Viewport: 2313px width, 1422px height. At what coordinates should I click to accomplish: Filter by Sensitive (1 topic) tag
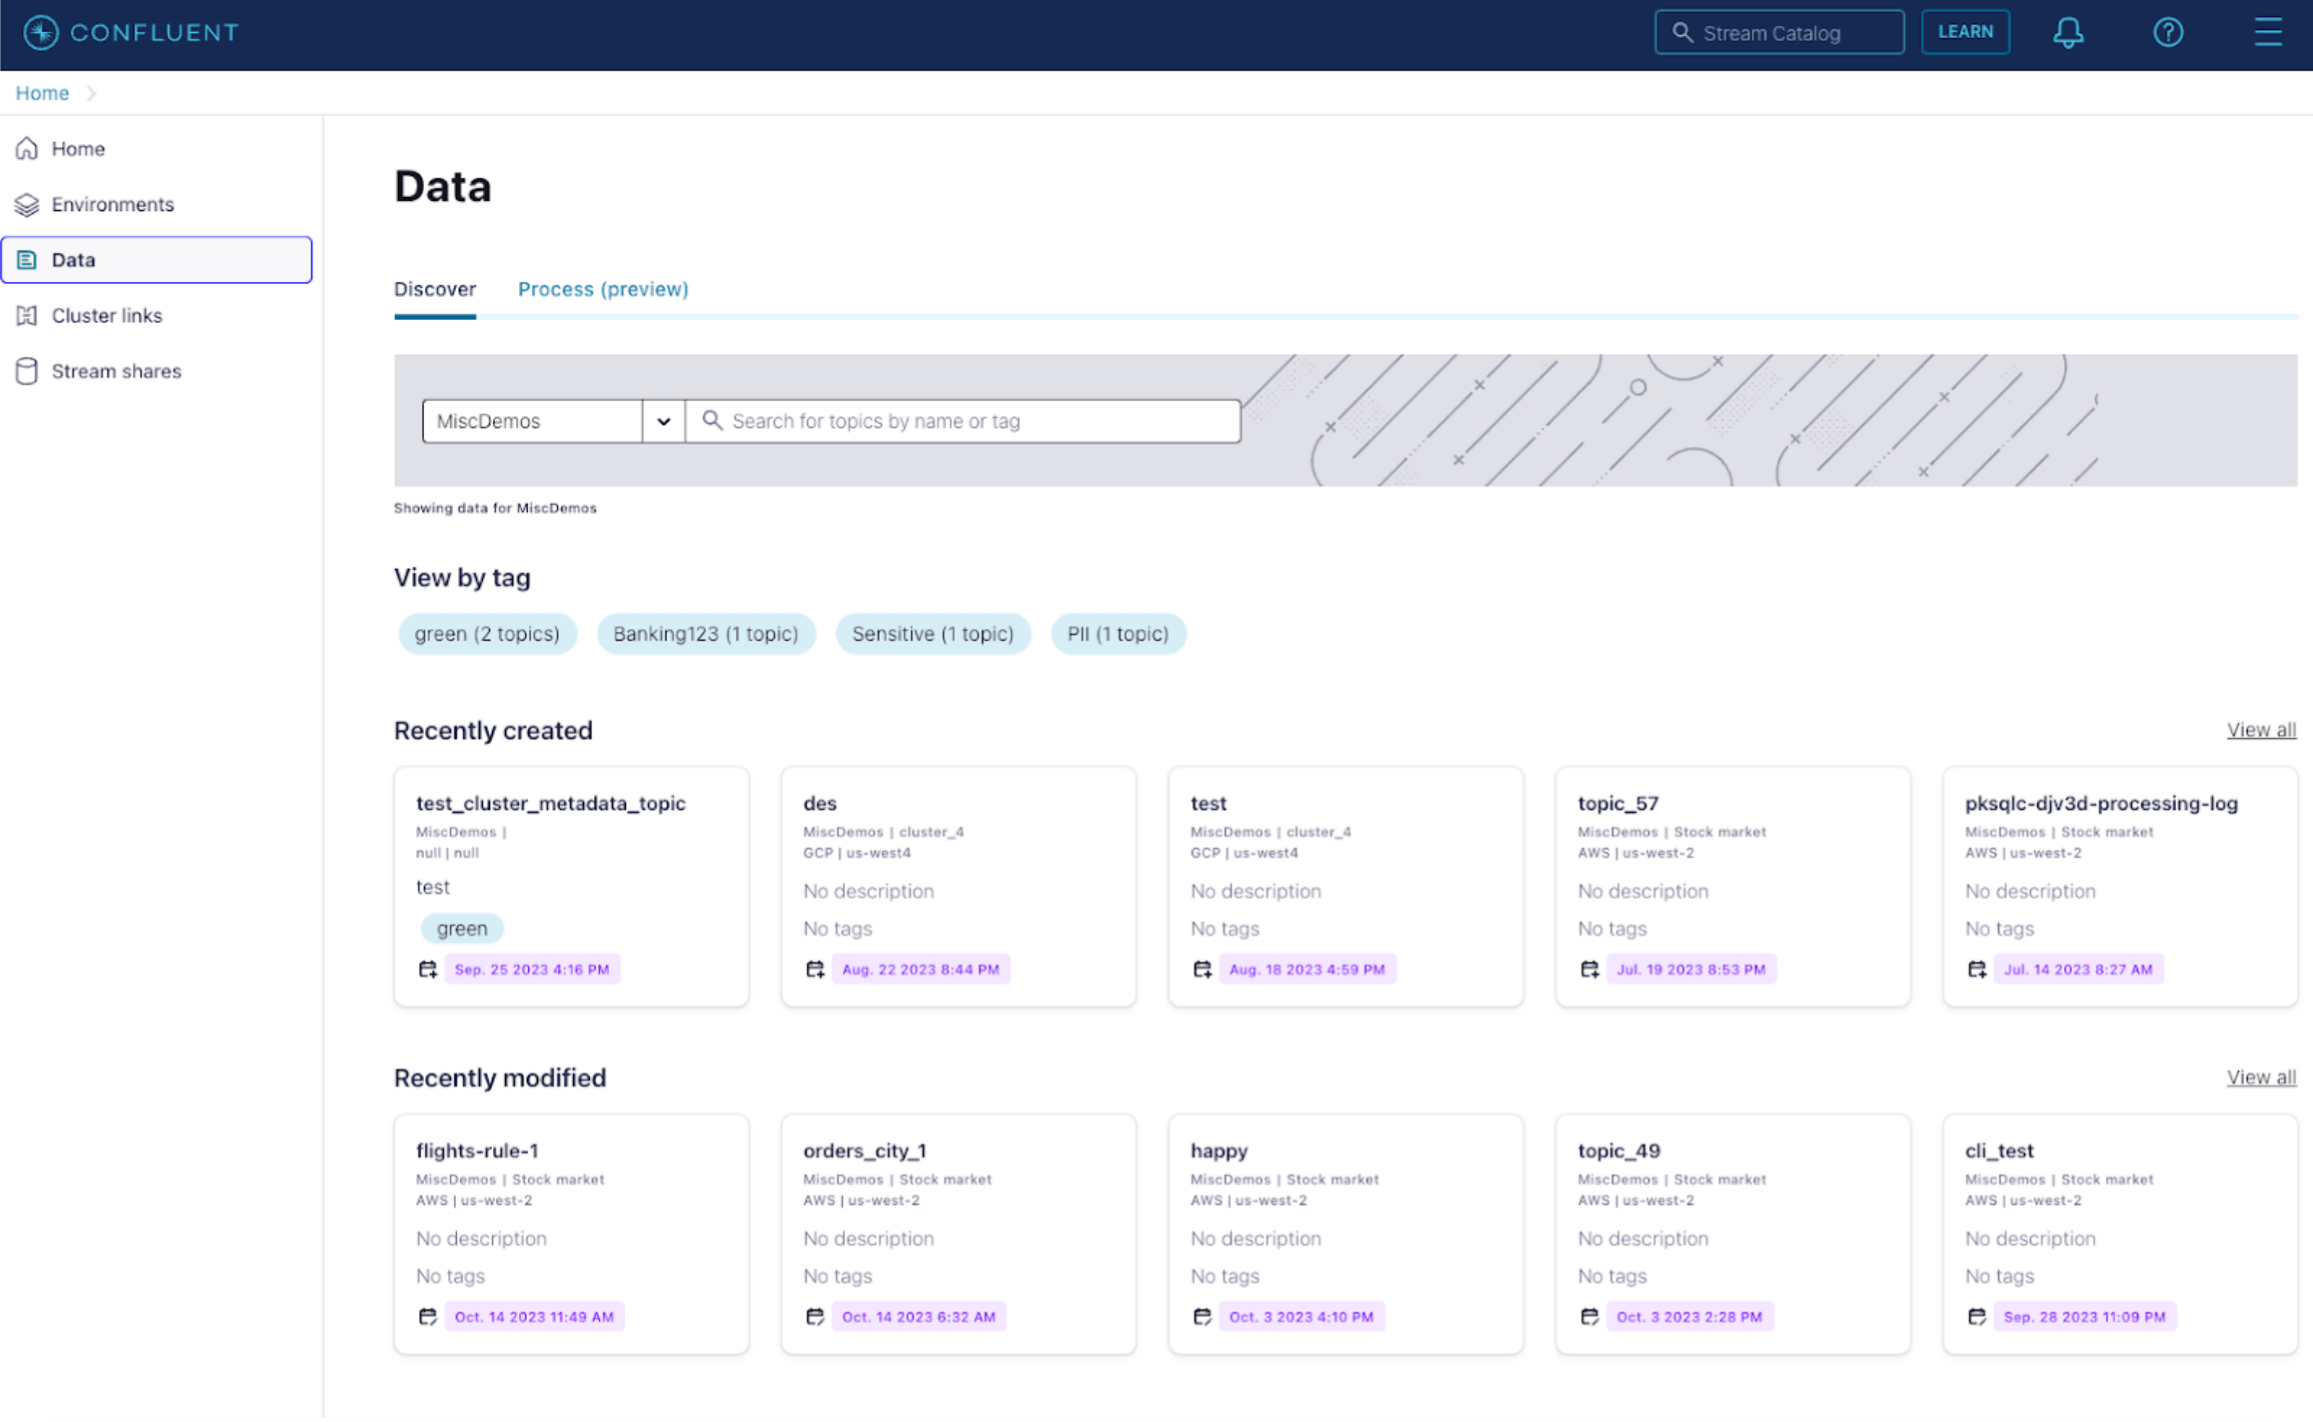(x=933, y=634)
